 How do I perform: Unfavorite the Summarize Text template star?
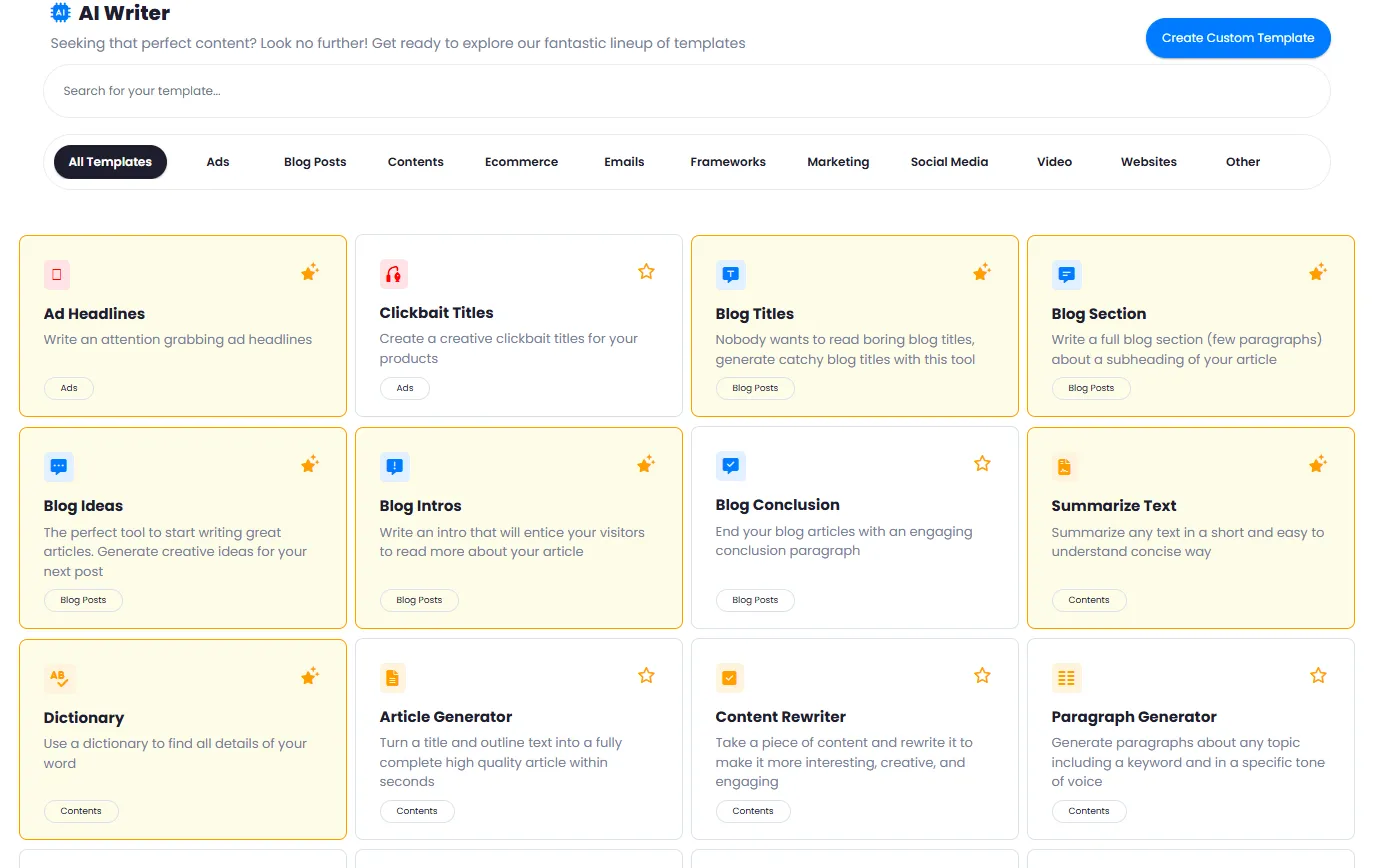tap(1318, 464)
